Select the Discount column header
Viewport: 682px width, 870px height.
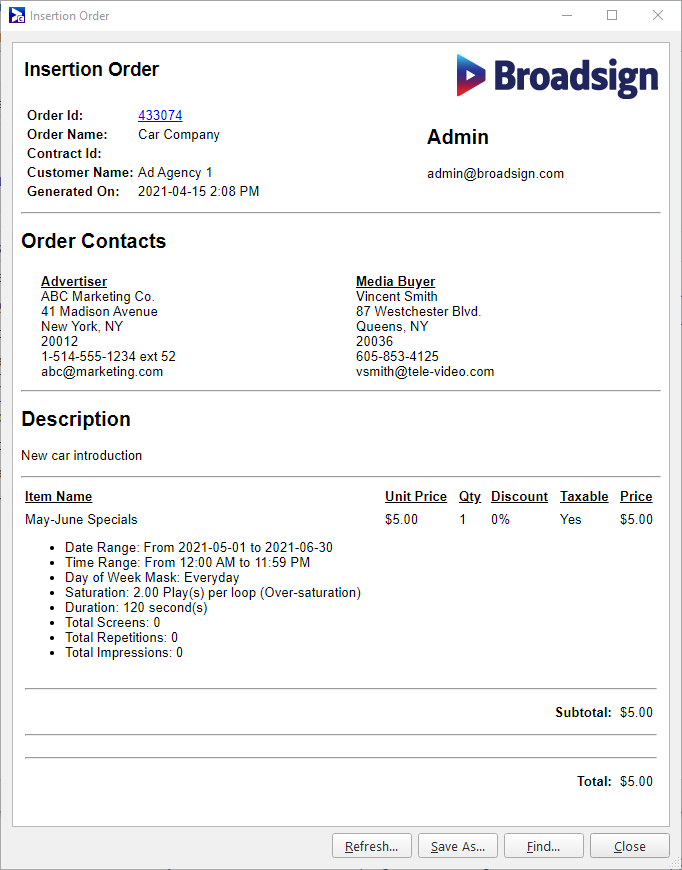[x=519, y=497]
